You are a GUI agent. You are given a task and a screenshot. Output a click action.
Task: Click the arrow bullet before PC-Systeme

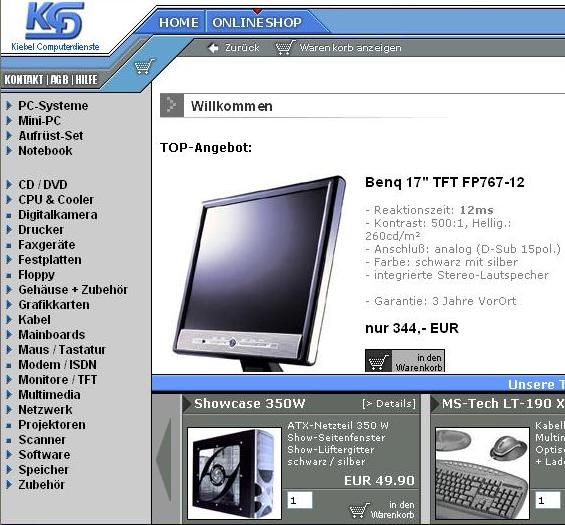[x=9, y=106]
